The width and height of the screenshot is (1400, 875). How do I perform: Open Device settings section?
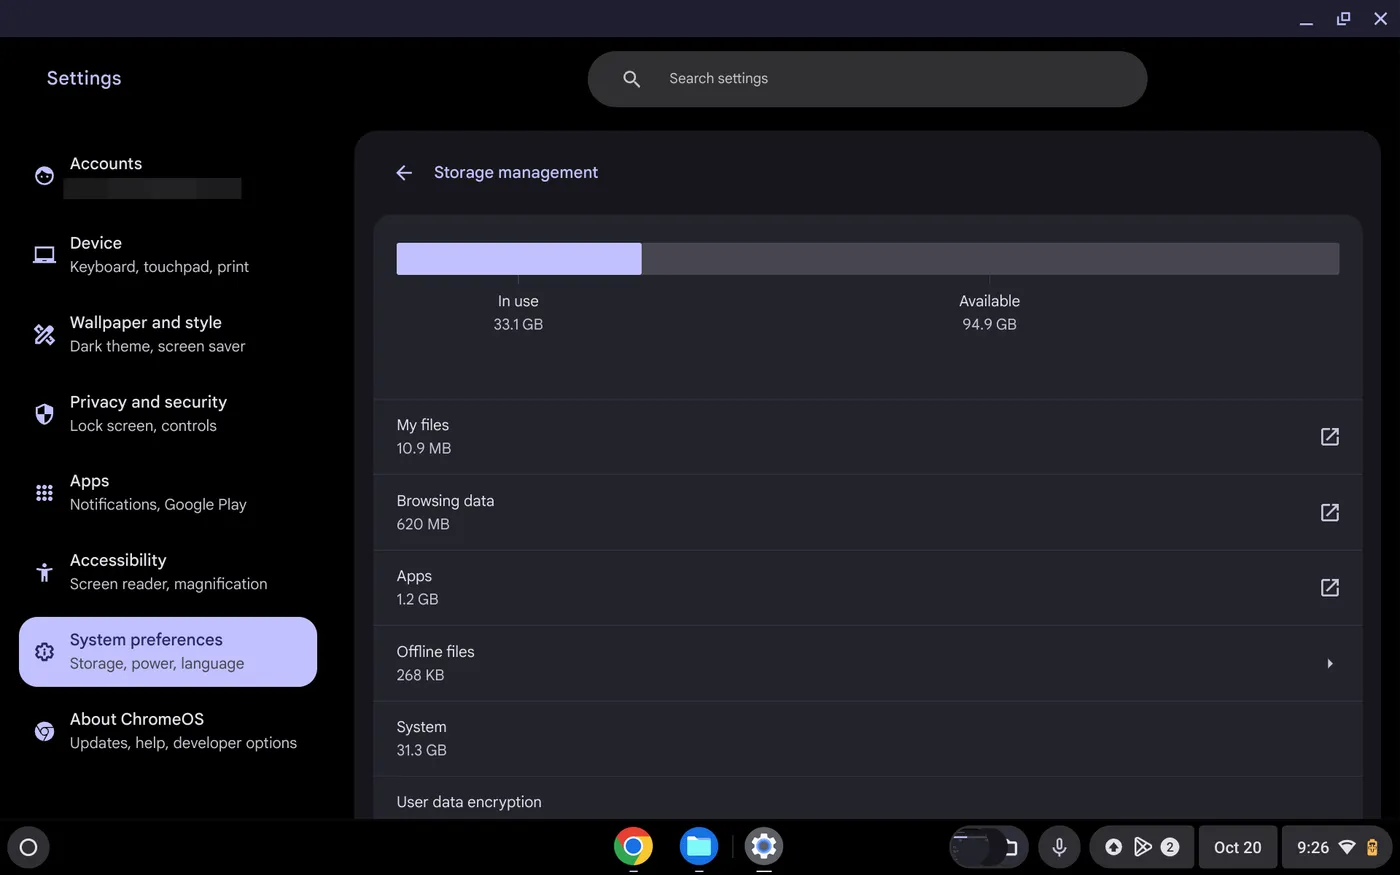click(168, 255)
